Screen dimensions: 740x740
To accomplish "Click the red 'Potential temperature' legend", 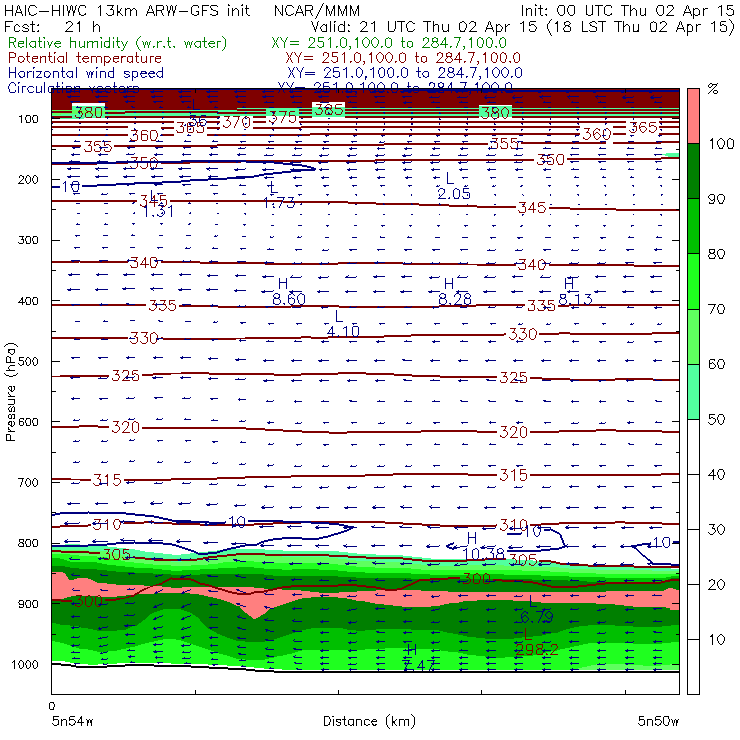I will tap(85, 58).
